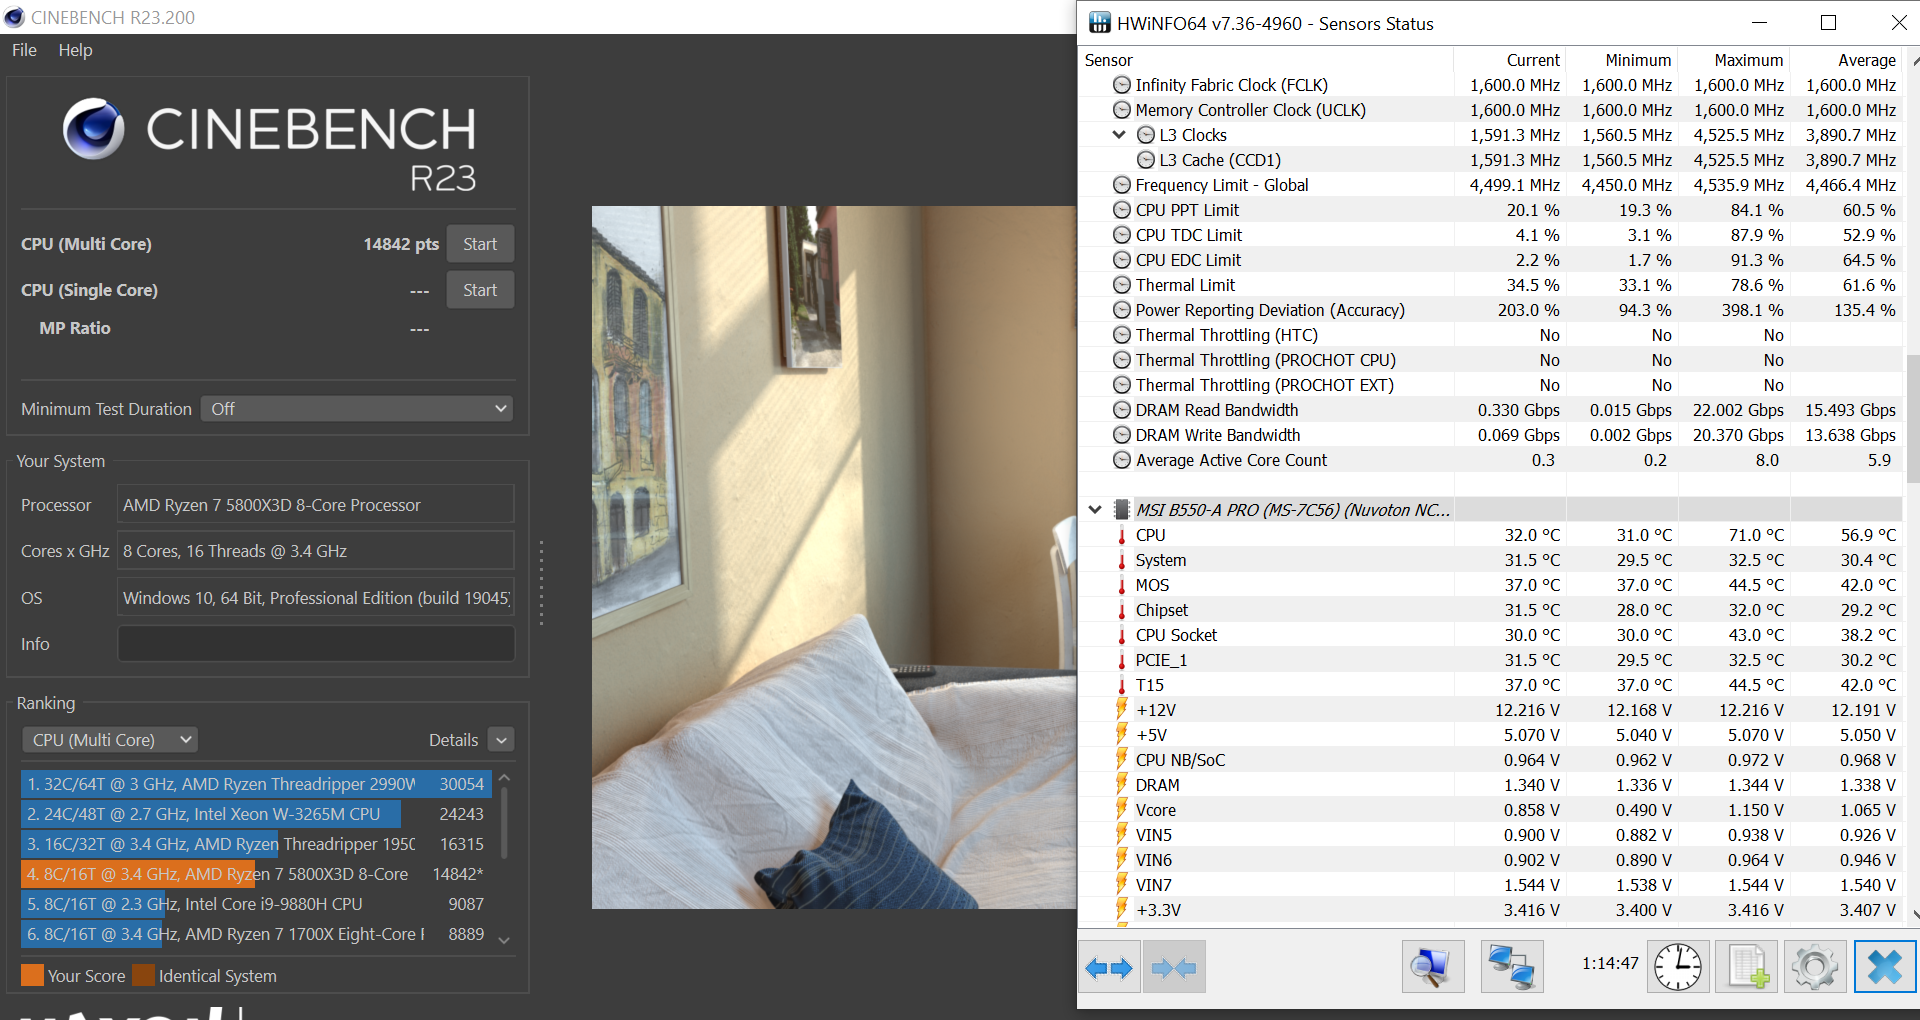The image size is (1920, 1020).
Task: Click the Vcore voltage lightning icon
Action: click(x=1122, y=809)
